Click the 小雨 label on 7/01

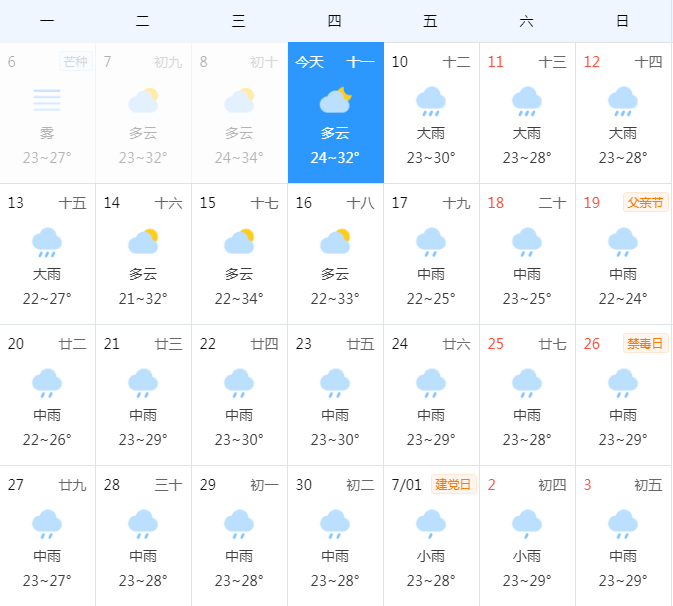431,556
